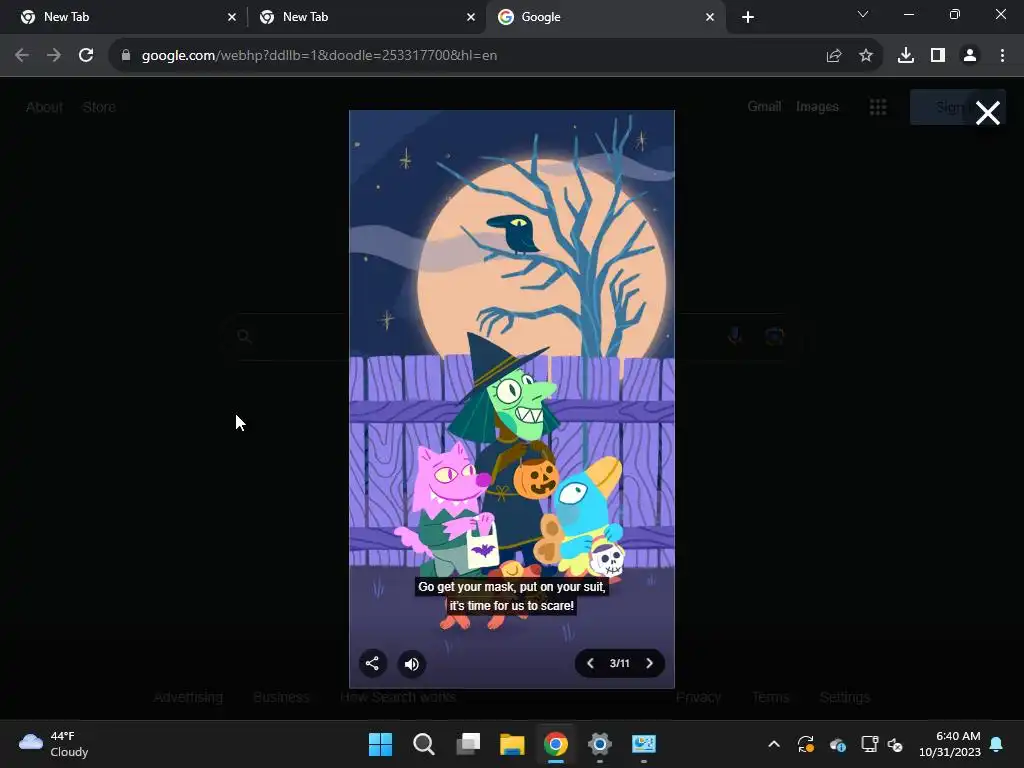Image resolution: width=1024 pixels, height=768 pixels.
Task: Open Task View on taskbar
Action: (x=468, y=744)
